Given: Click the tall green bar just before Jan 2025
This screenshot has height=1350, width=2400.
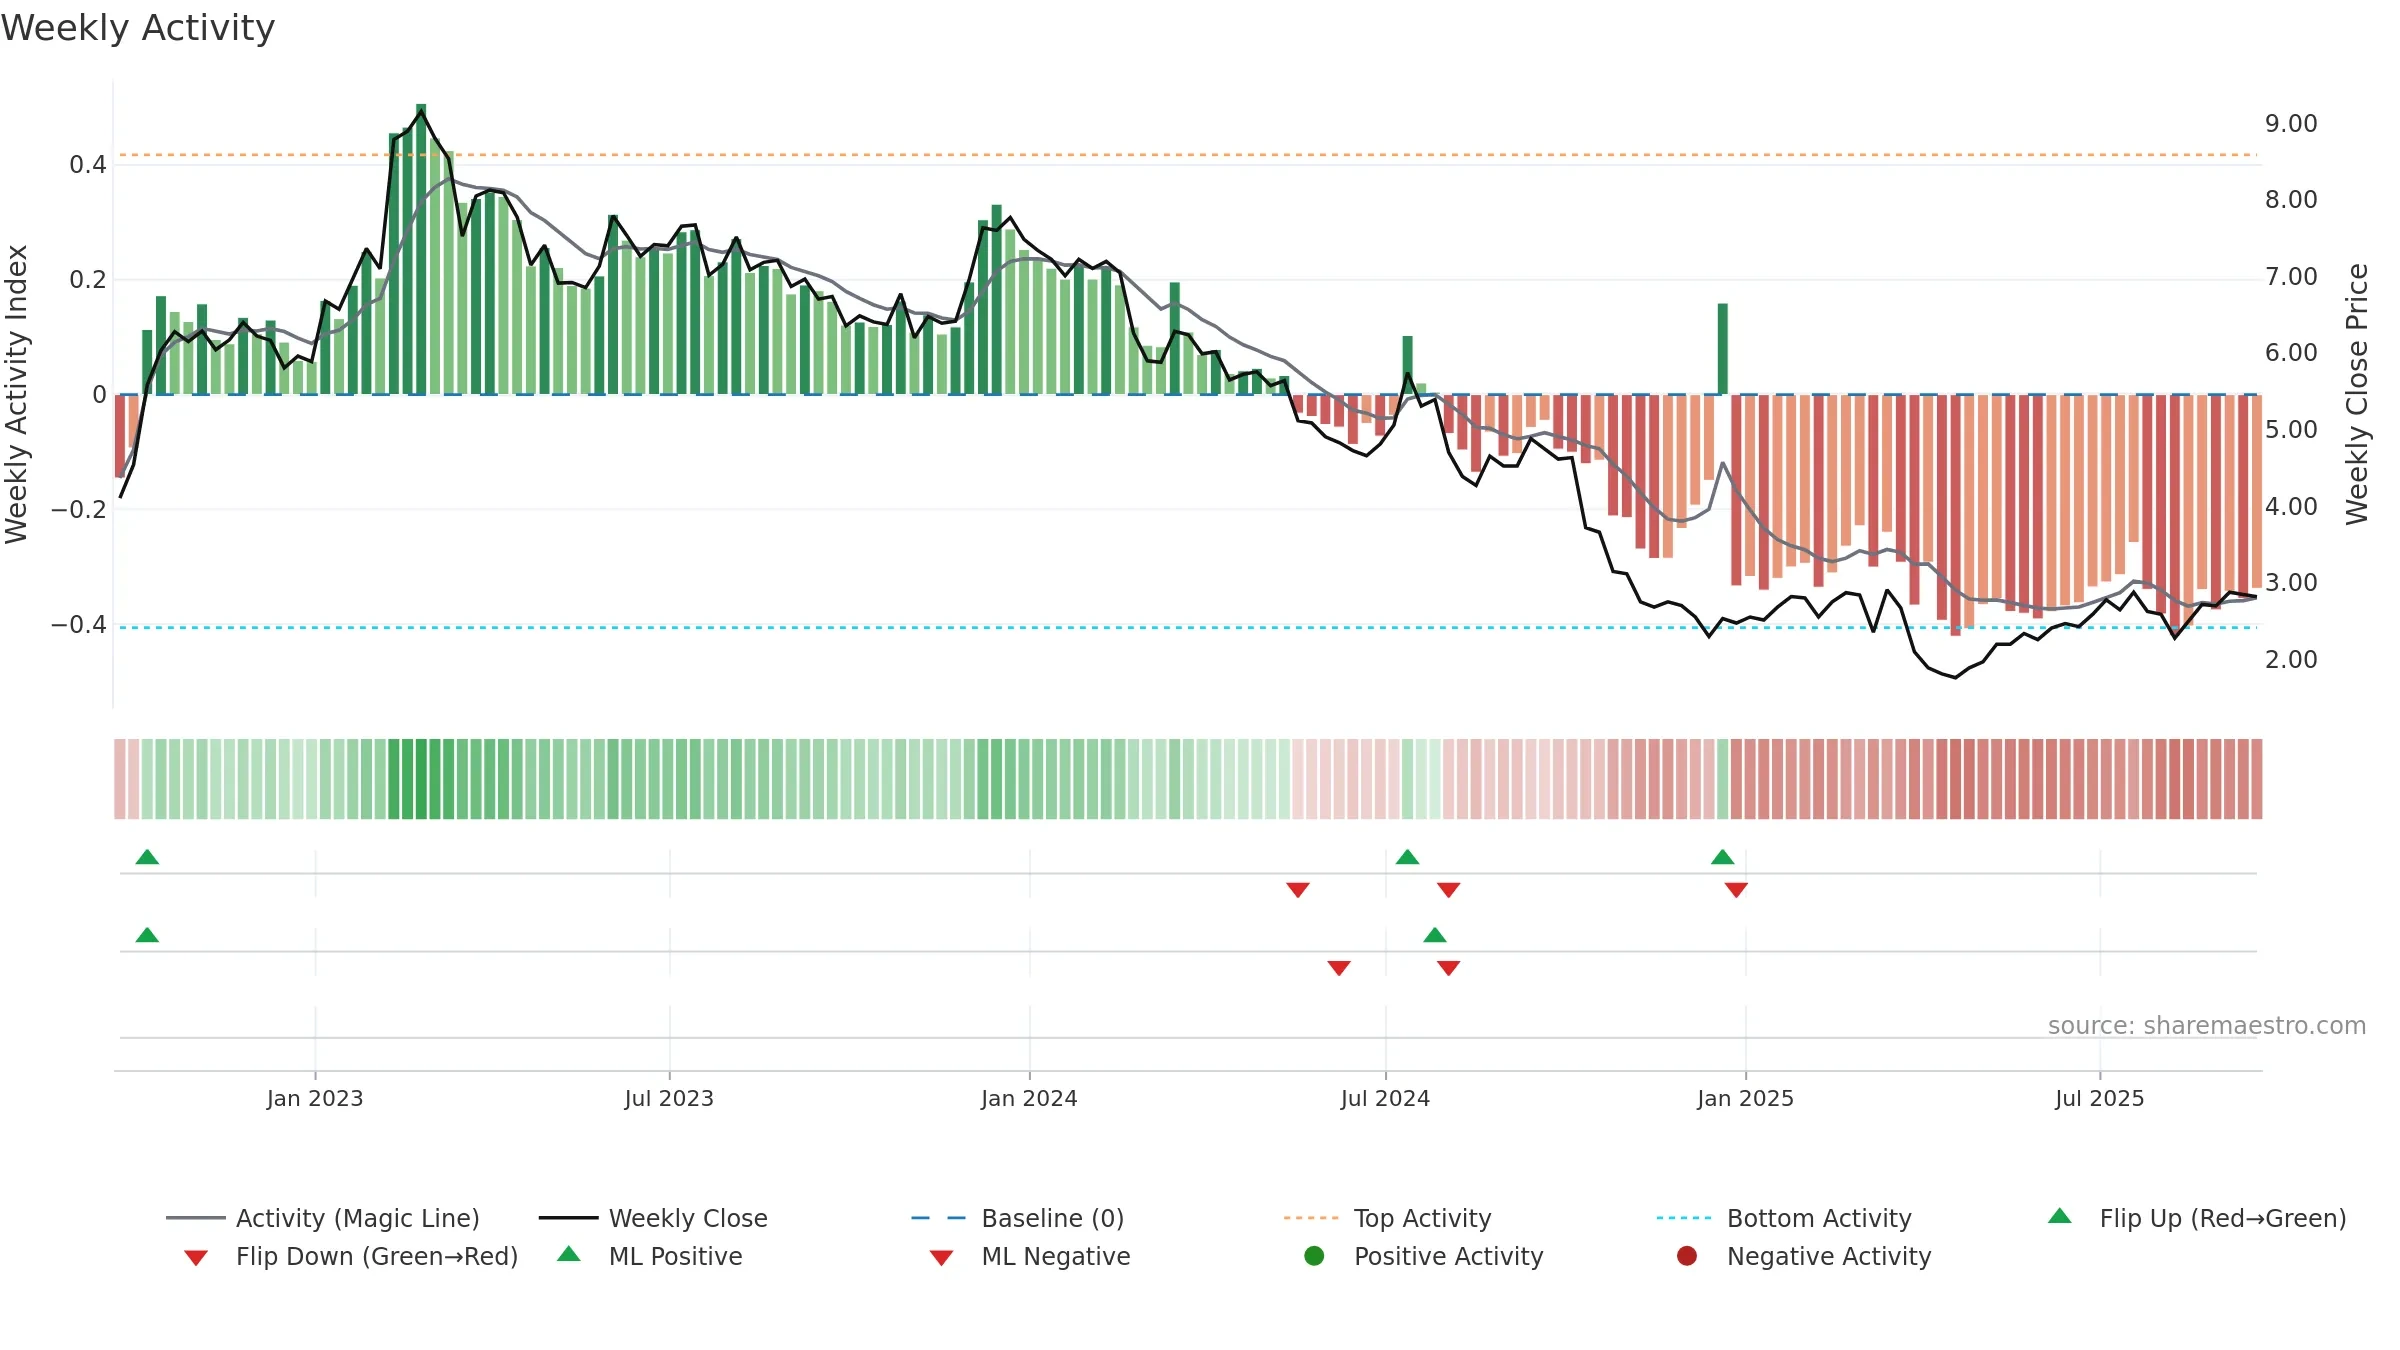Looking at the screenshot, I should pyautogui.click(x=1722, y=349).
